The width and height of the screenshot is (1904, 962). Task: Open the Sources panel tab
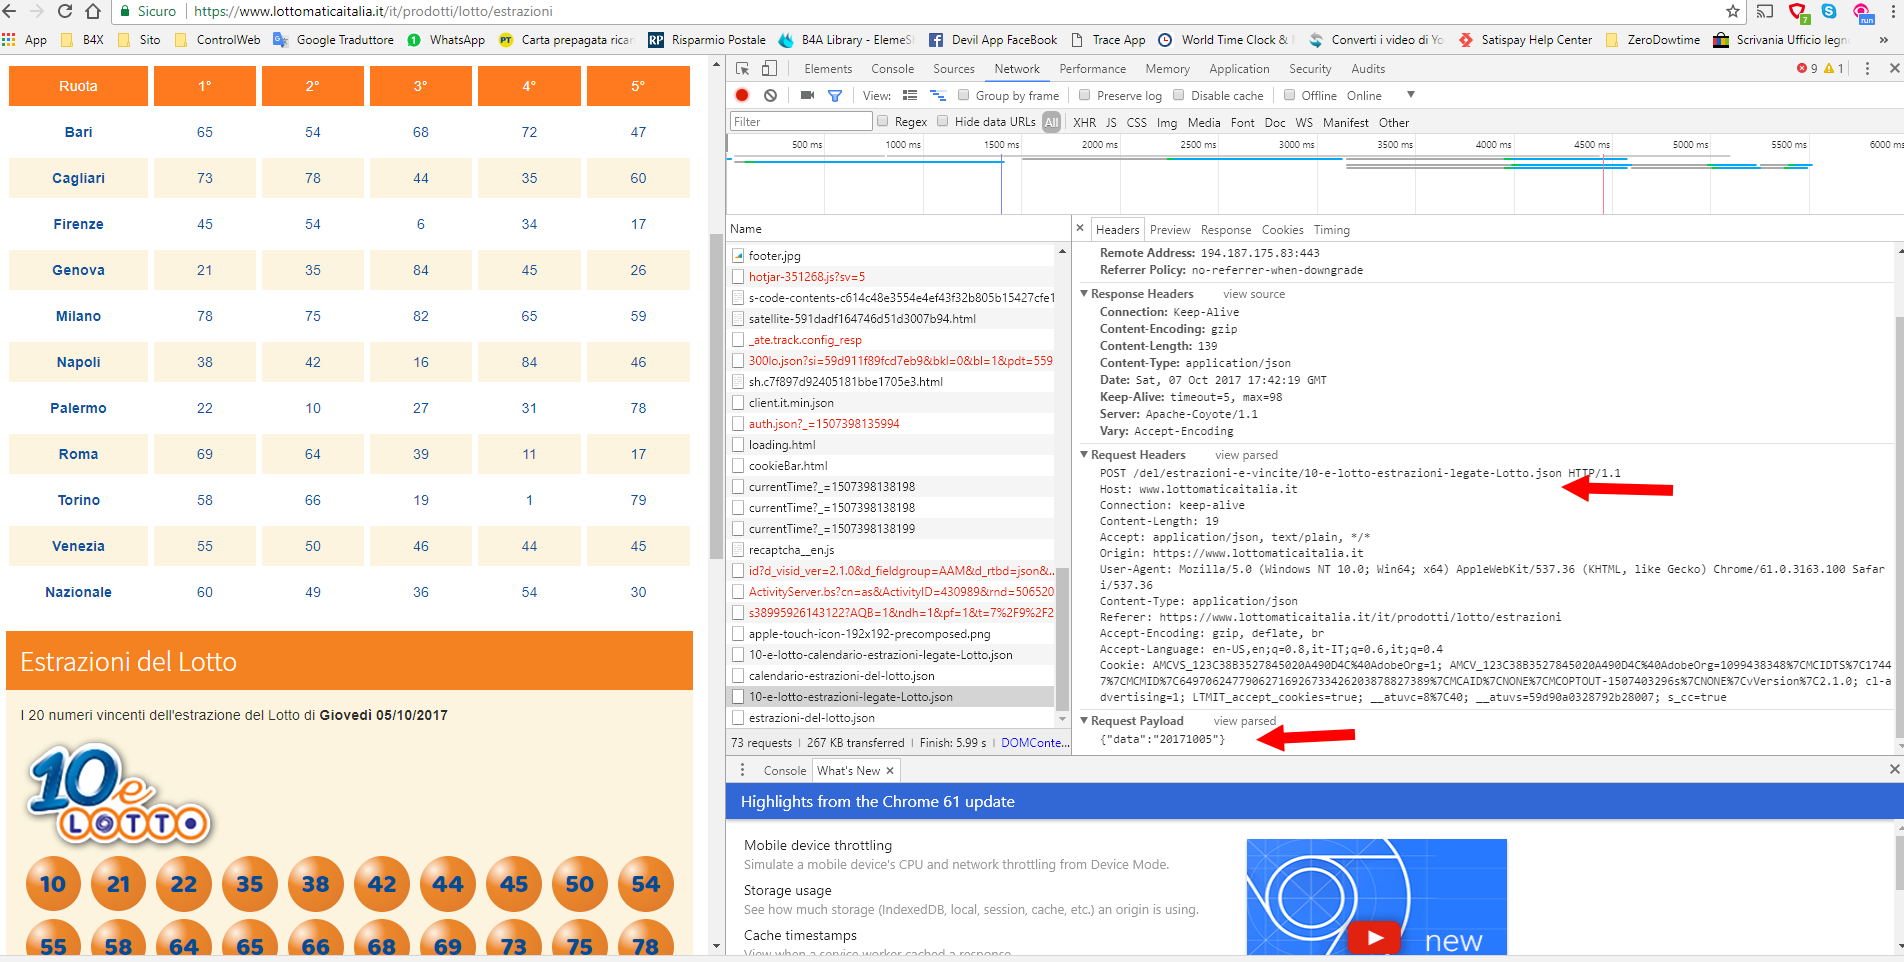pos(954,69)
